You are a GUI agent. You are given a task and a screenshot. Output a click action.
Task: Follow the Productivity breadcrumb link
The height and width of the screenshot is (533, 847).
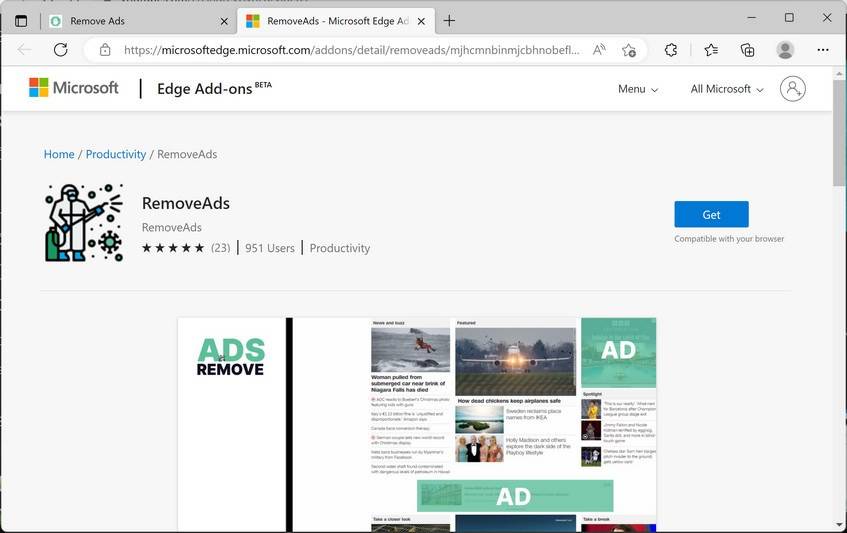[x=116, y=154]
